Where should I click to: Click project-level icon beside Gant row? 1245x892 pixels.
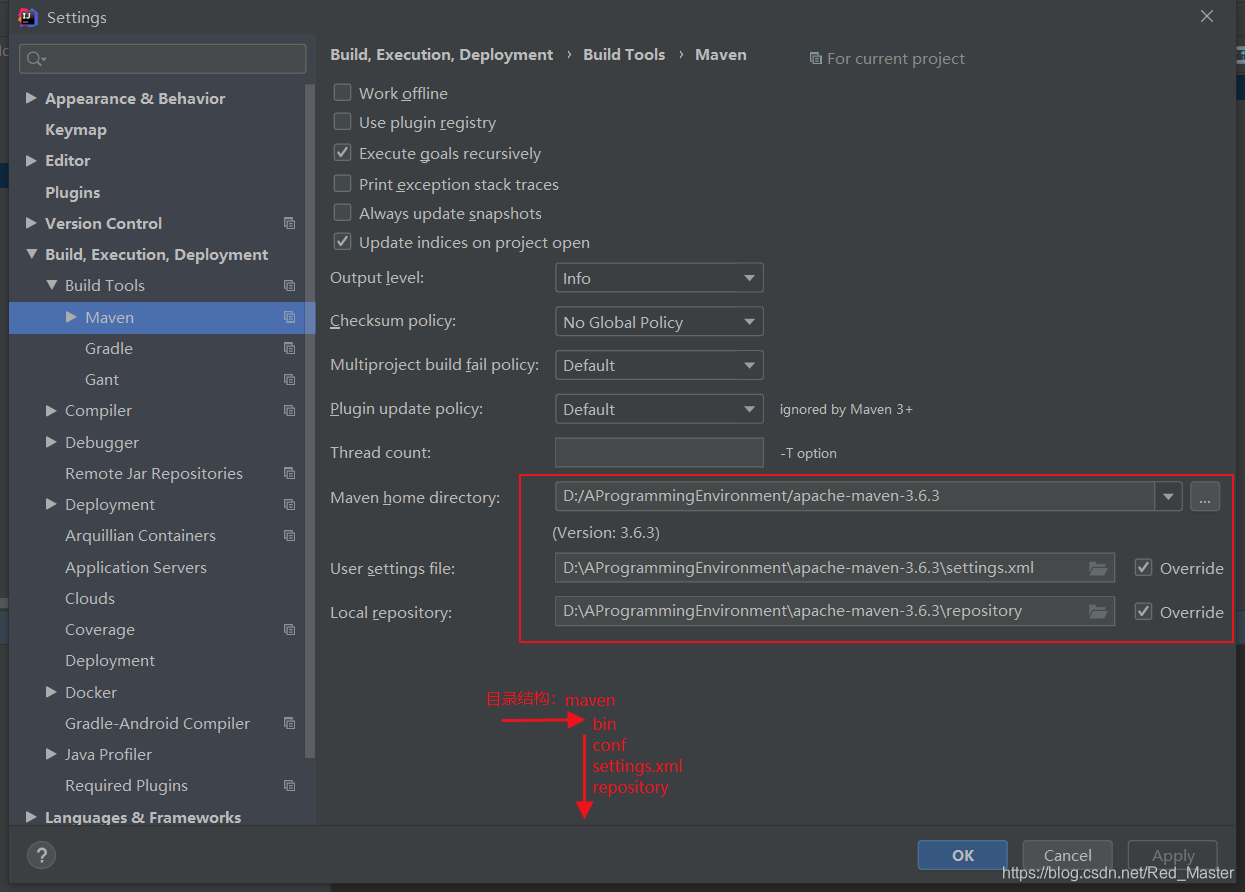click(x=289, y=379)
